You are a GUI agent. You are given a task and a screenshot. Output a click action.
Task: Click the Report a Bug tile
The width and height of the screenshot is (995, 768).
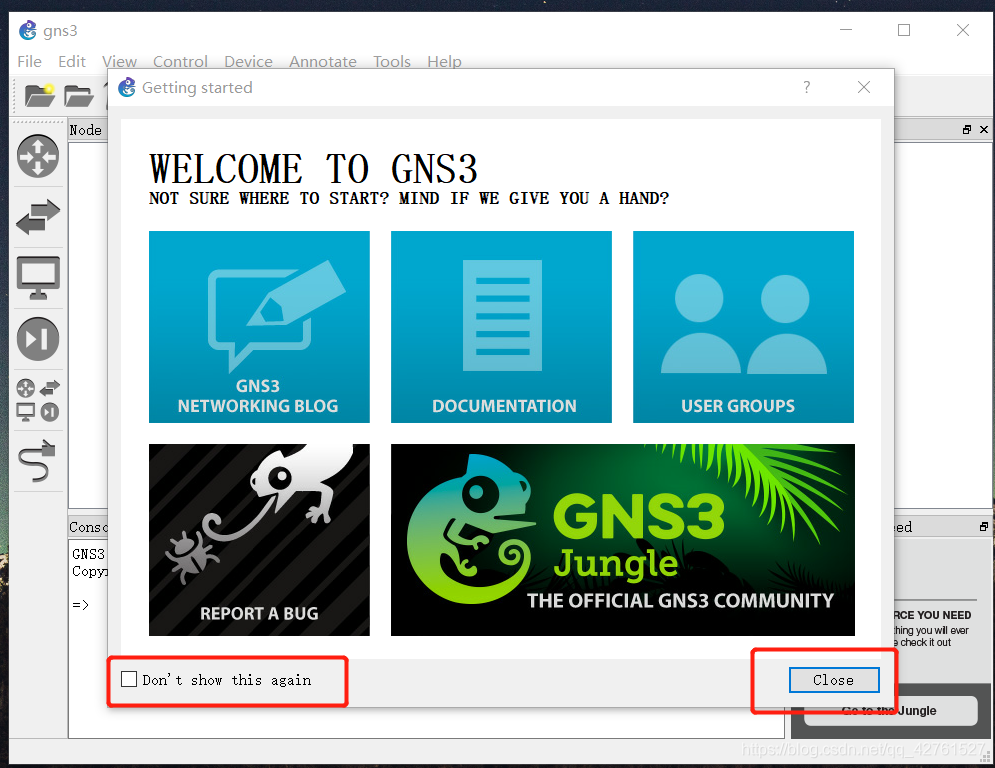coord(259,540)
